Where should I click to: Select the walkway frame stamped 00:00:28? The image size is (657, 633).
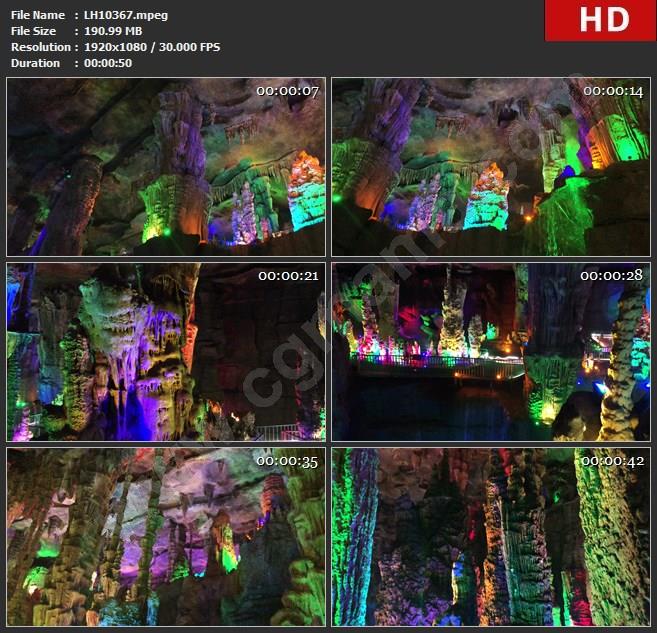(x=490, y=352)
